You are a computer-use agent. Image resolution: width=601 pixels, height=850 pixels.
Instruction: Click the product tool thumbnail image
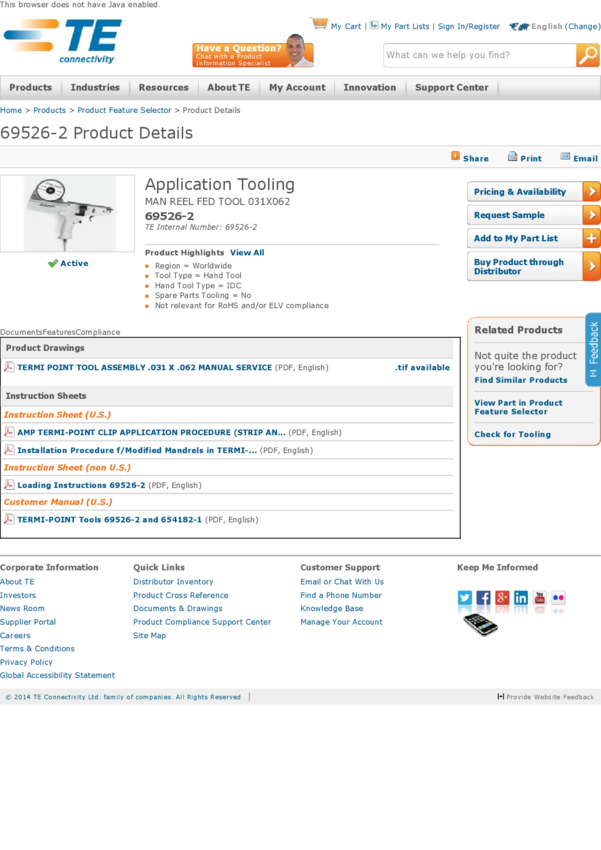point(67,214)
